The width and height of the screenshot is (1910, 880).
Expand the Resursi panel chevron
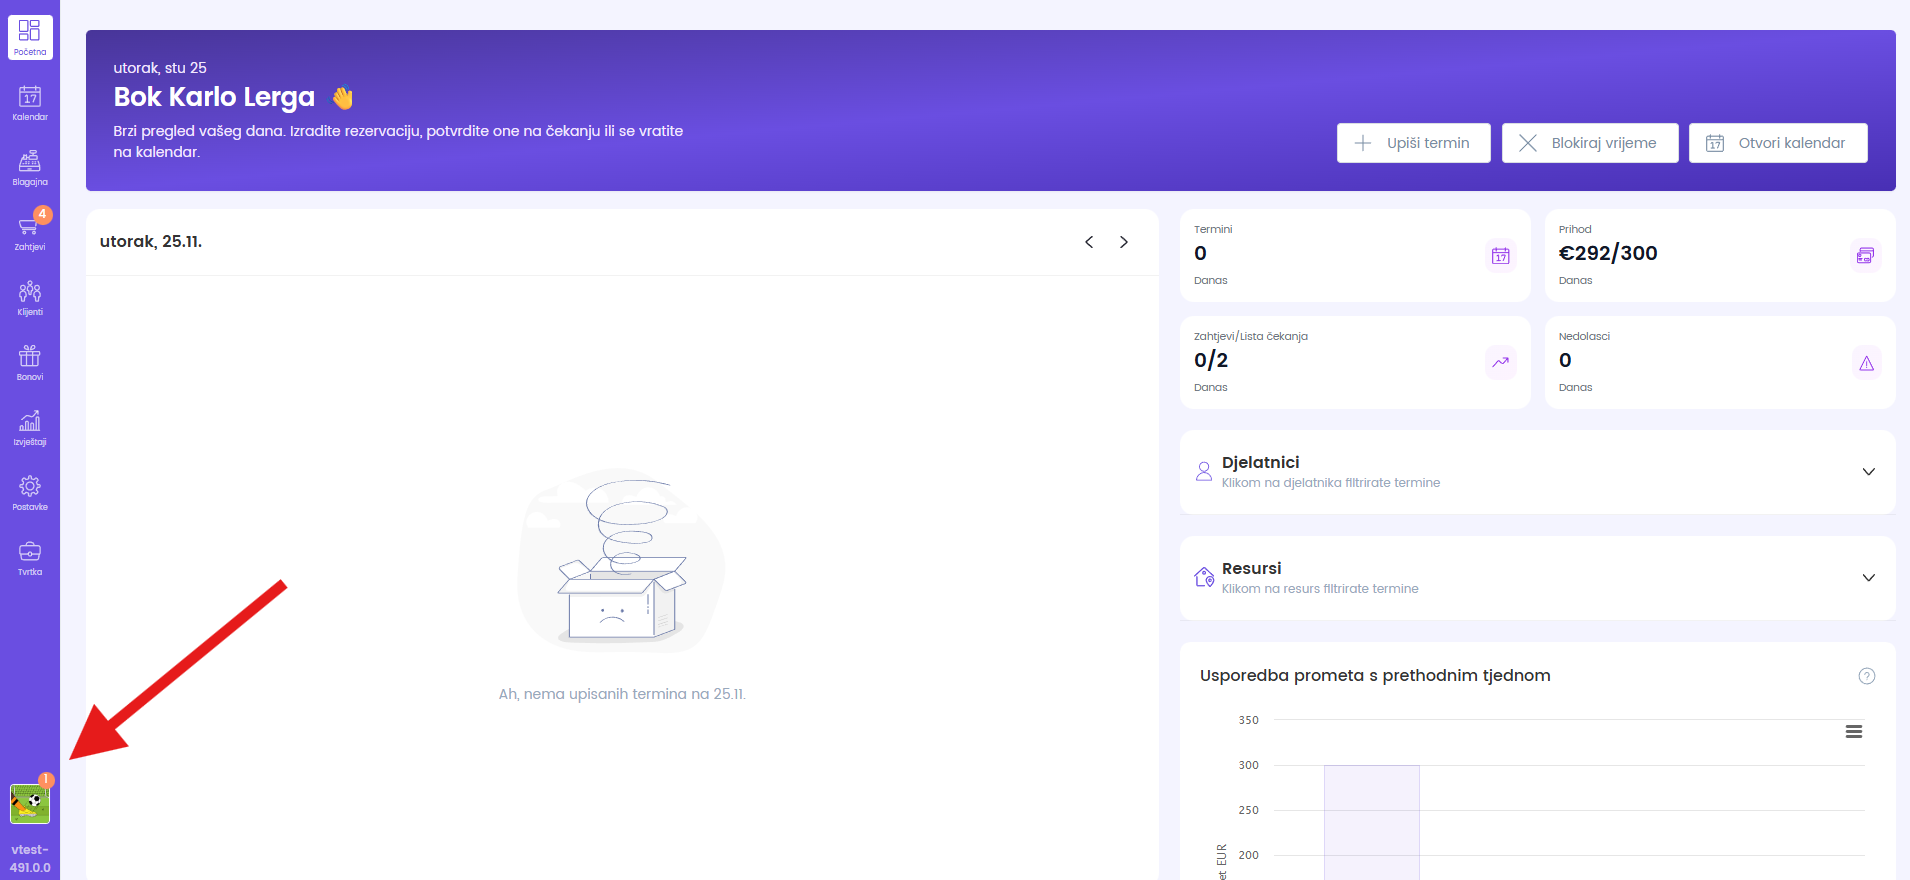coord(1868,578)
